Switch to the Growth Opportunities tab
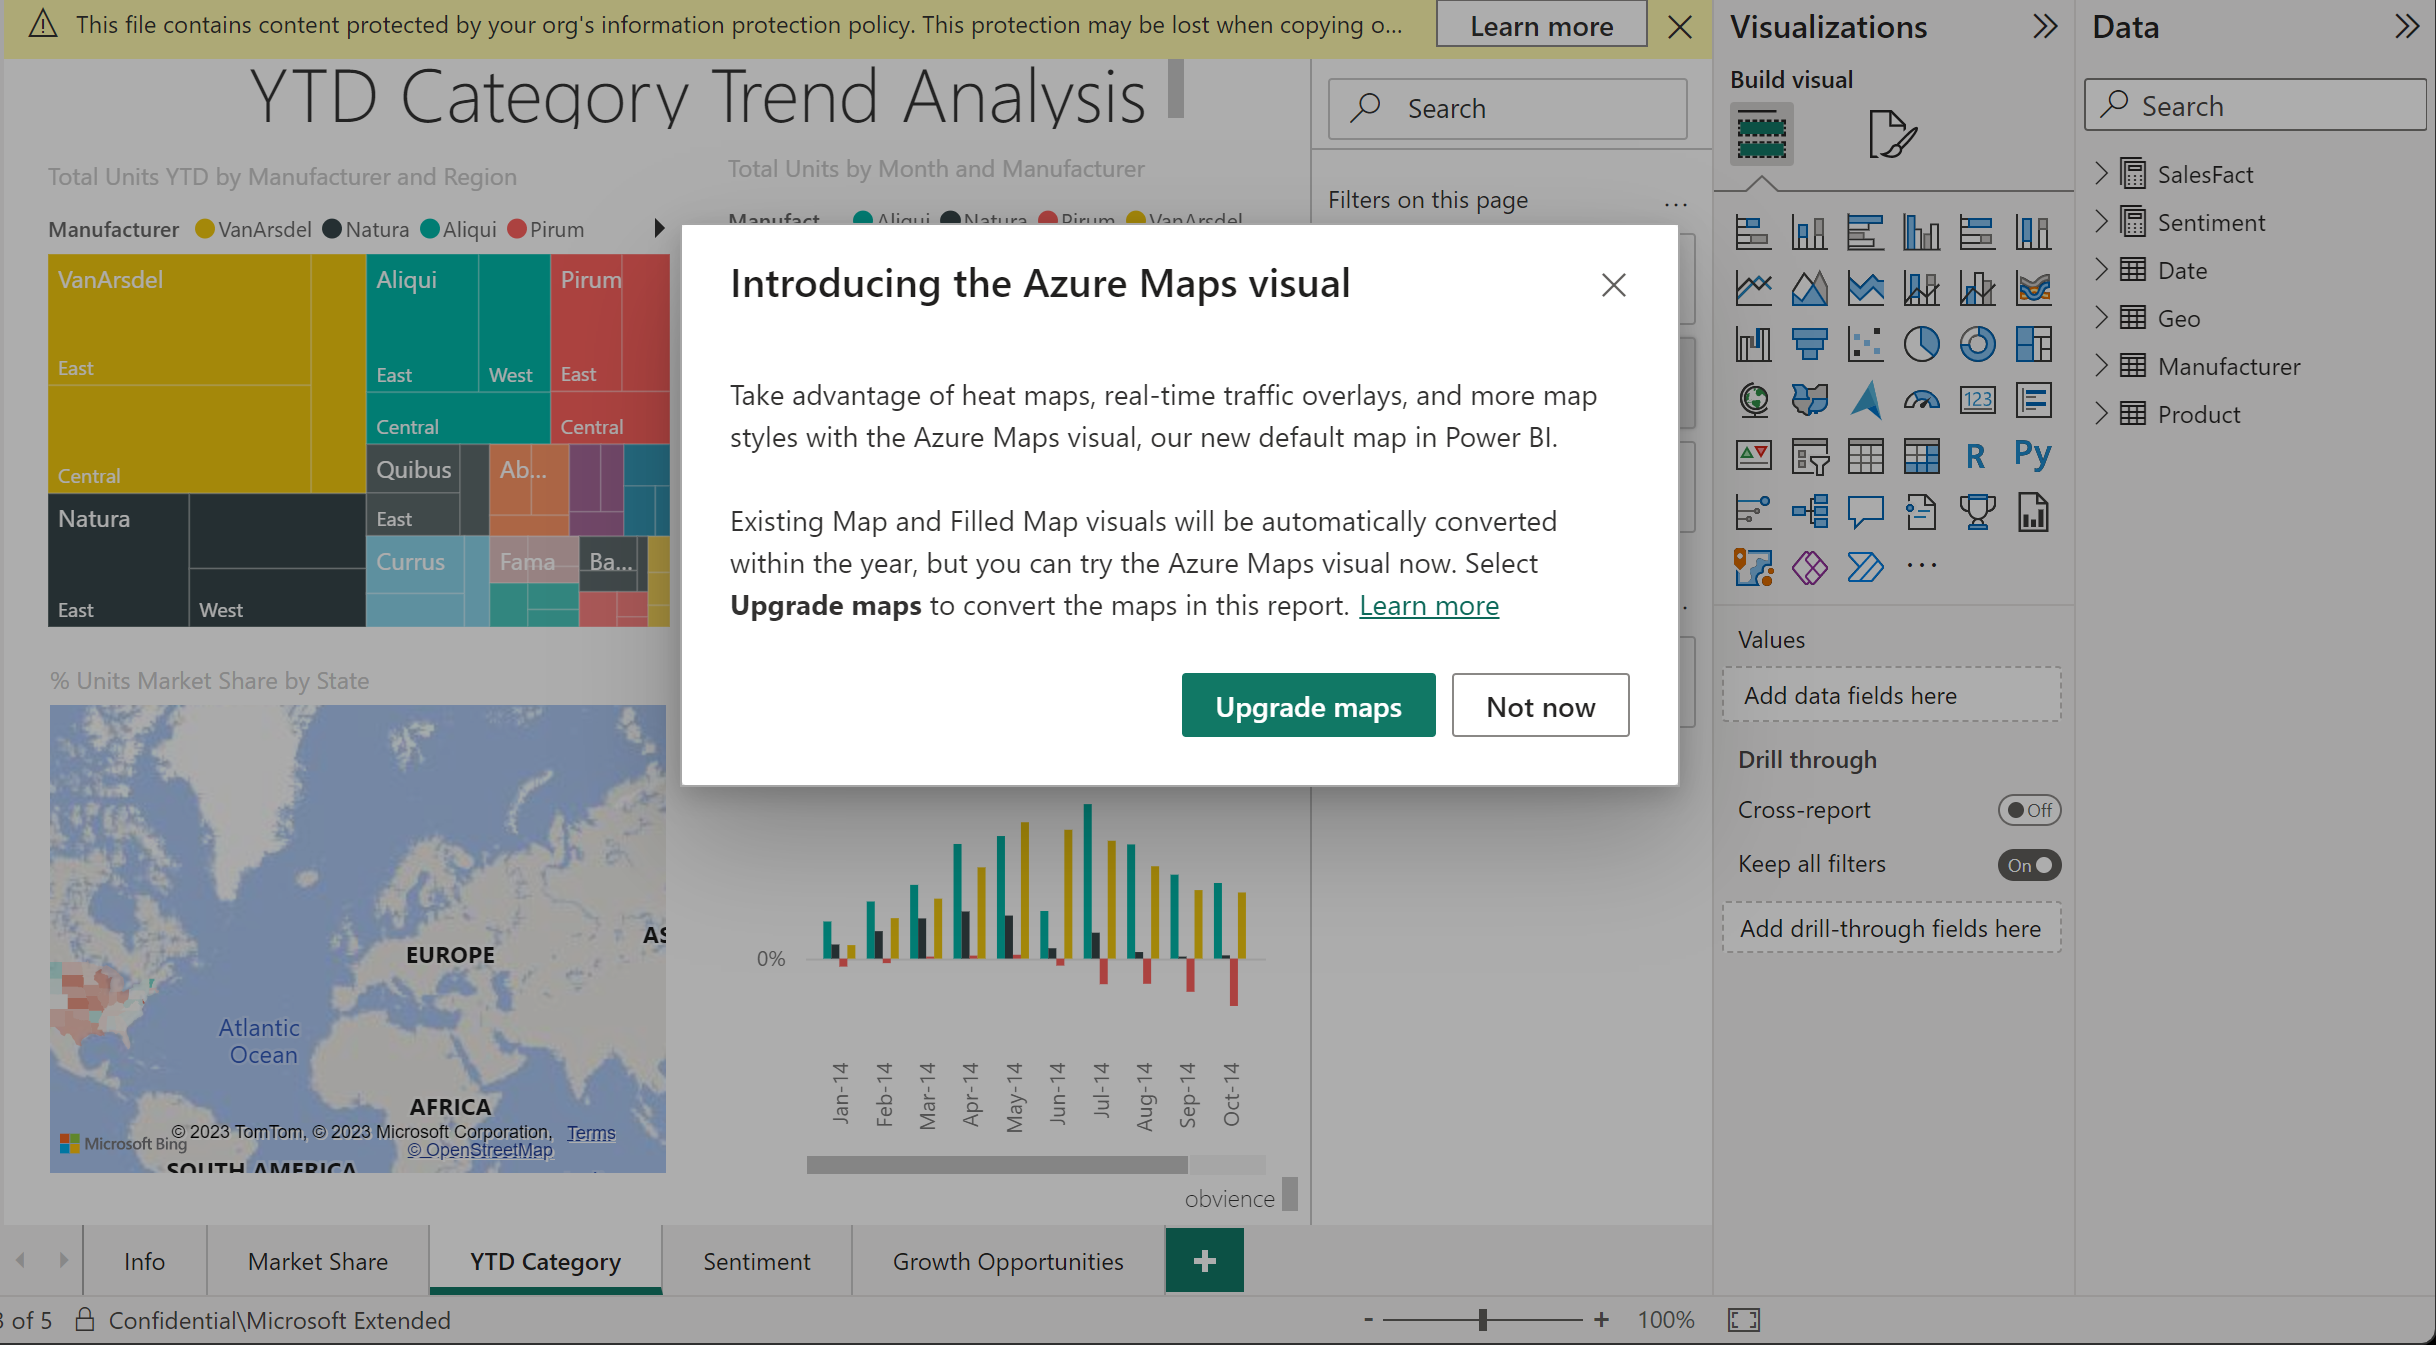 1009,1261
